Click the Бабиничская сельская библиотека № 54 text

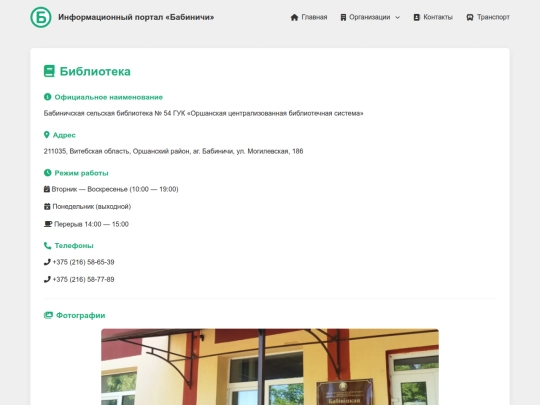point(203,113)
